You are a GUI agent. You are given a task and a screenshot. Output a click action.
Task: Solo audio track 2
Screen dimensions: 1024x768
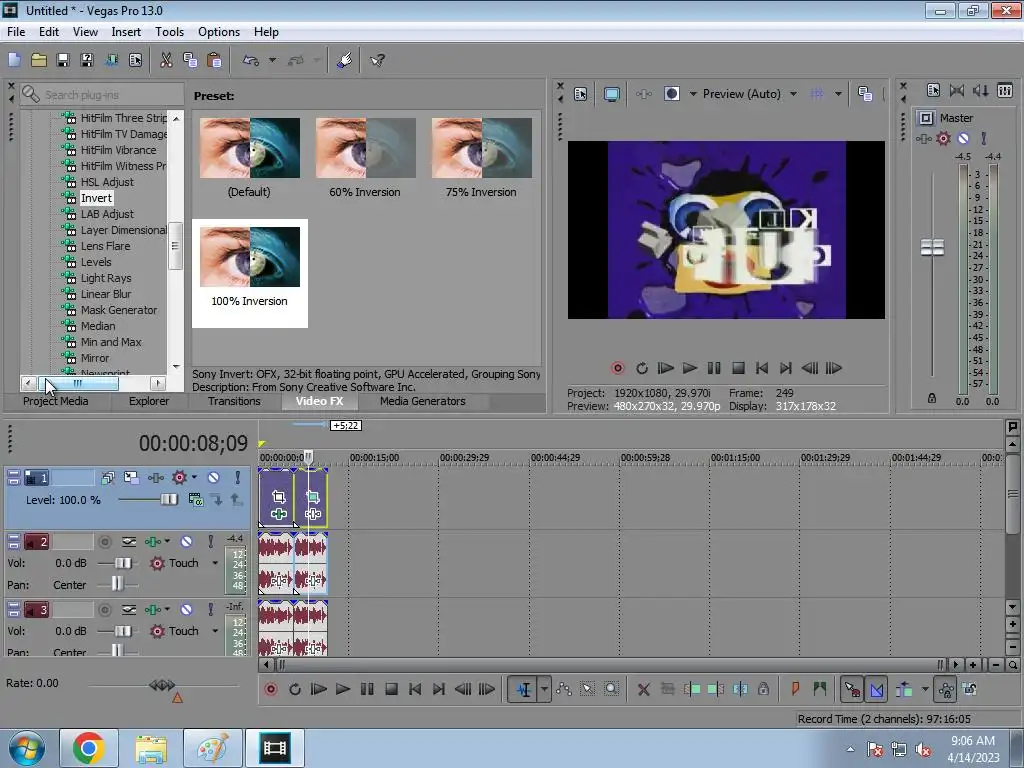(210, 541)
